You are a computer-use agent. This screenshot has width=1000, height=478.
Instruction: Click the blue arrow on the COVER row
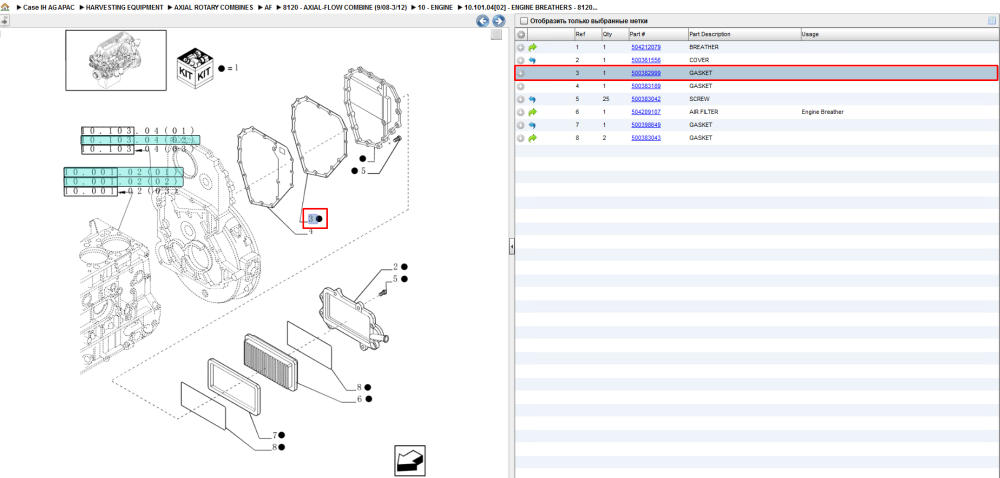pos(533,60)
